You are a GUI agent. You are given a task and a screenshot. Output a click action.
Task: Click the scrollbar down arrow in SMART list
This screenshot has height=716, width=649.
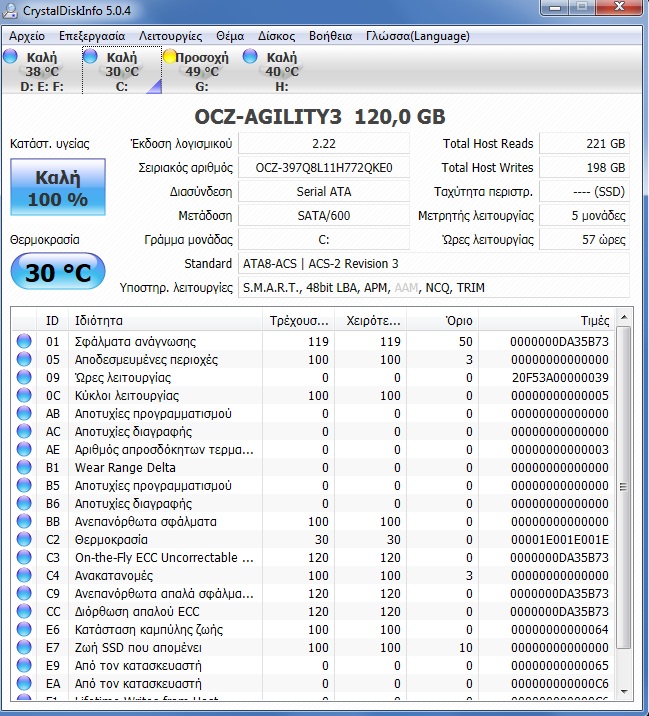point(624,692)
